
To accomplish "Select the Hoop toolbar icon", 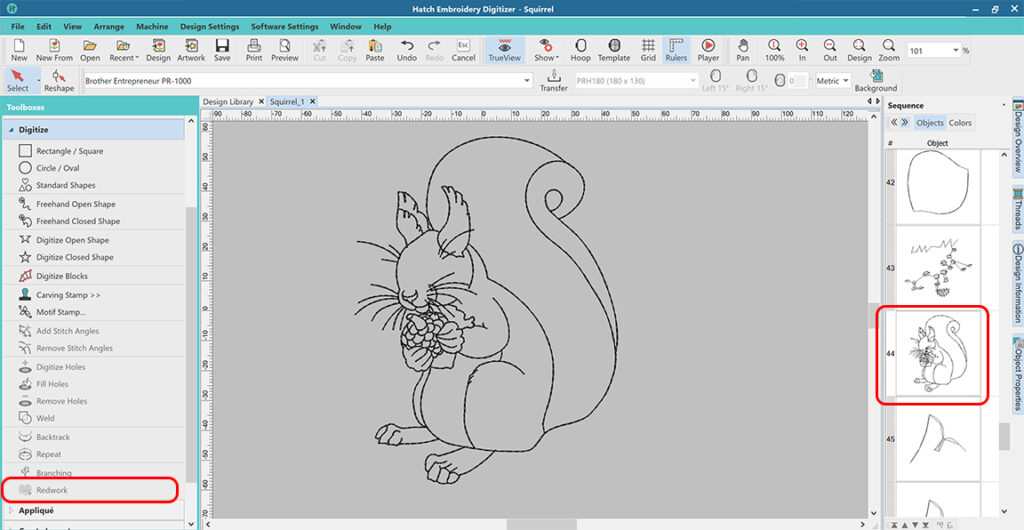I will coord(580,50).
